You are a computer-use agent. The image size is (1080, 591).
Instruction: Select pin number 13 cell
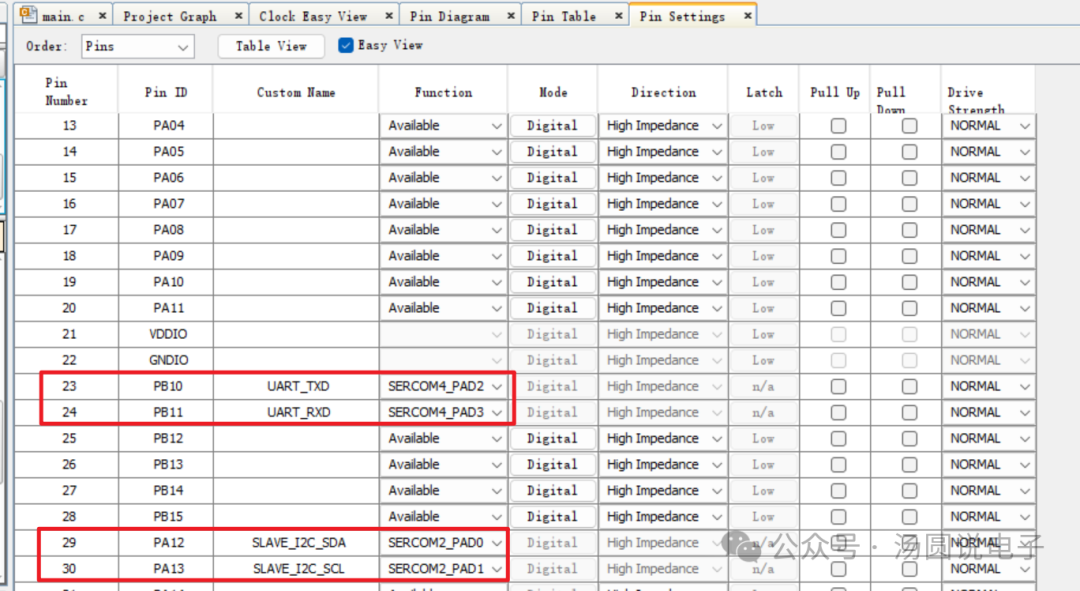68,125
